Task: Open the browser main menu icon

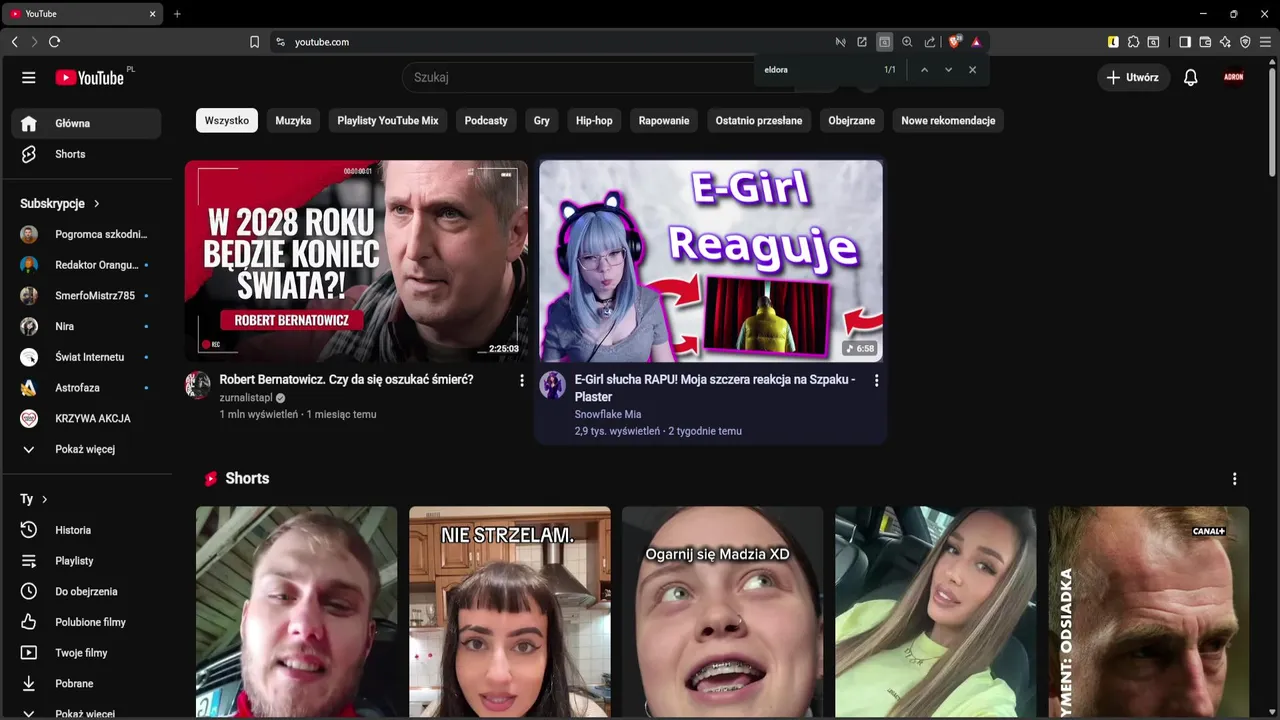Action: tap(1266, 42)
